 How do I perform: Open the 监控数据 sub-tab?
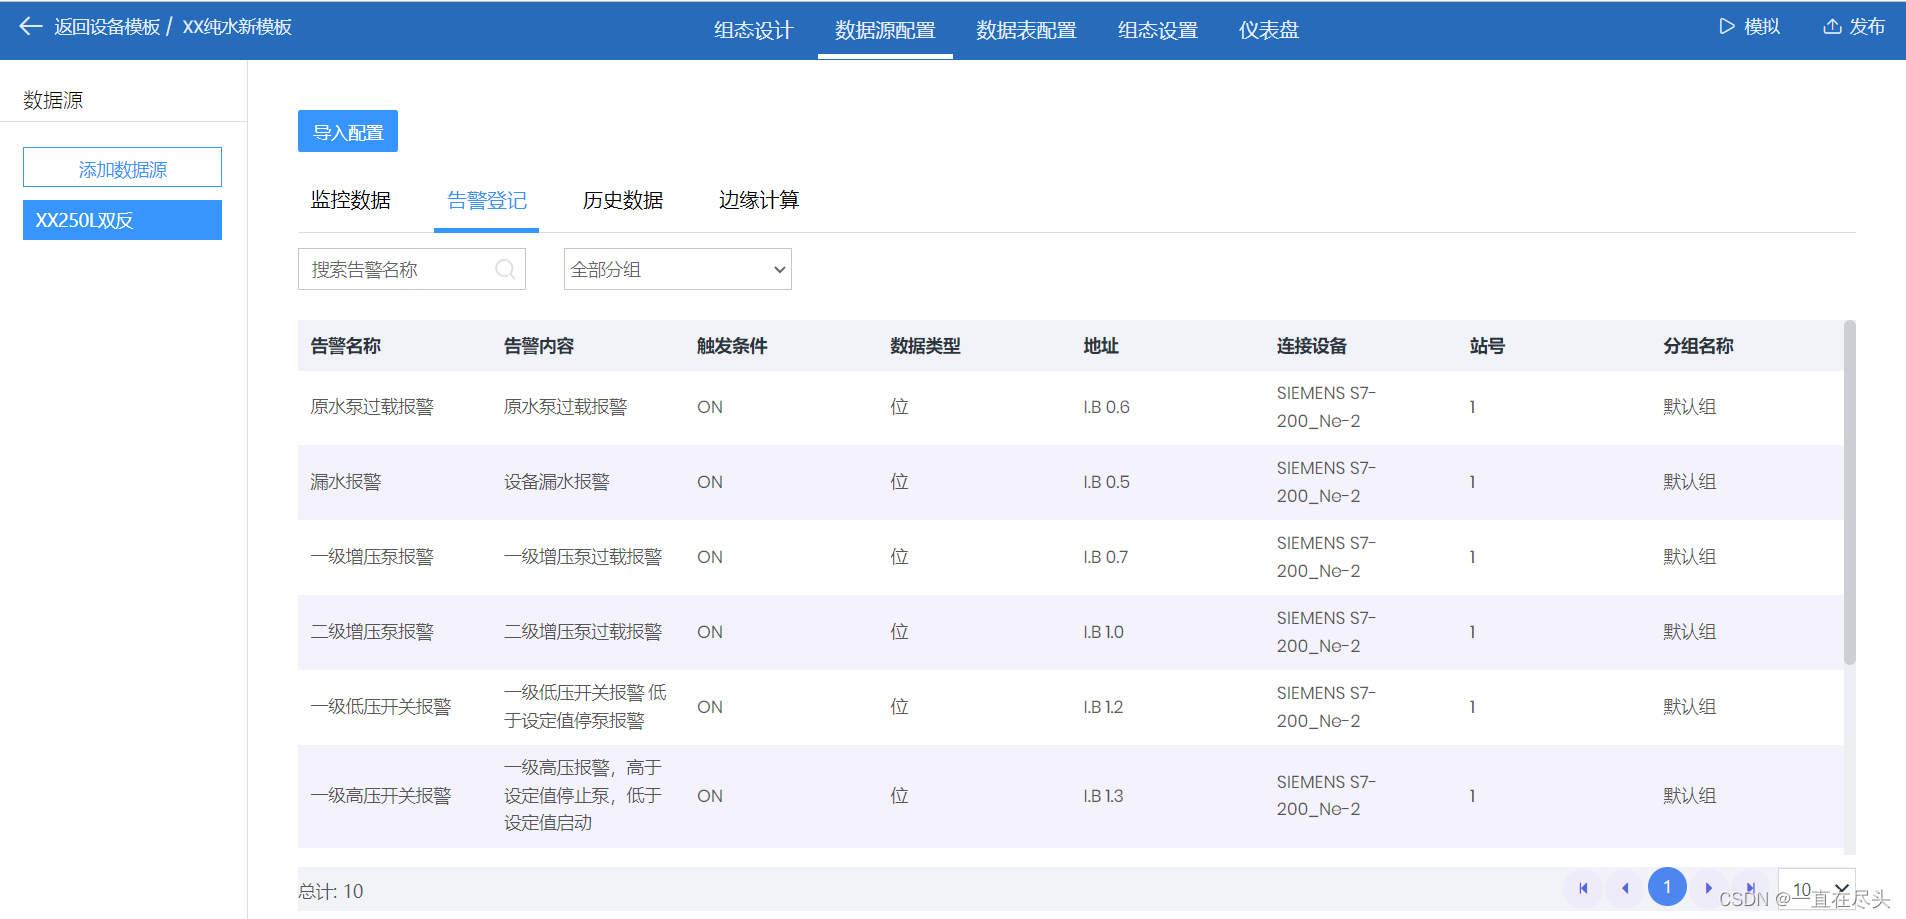(351, 200)
